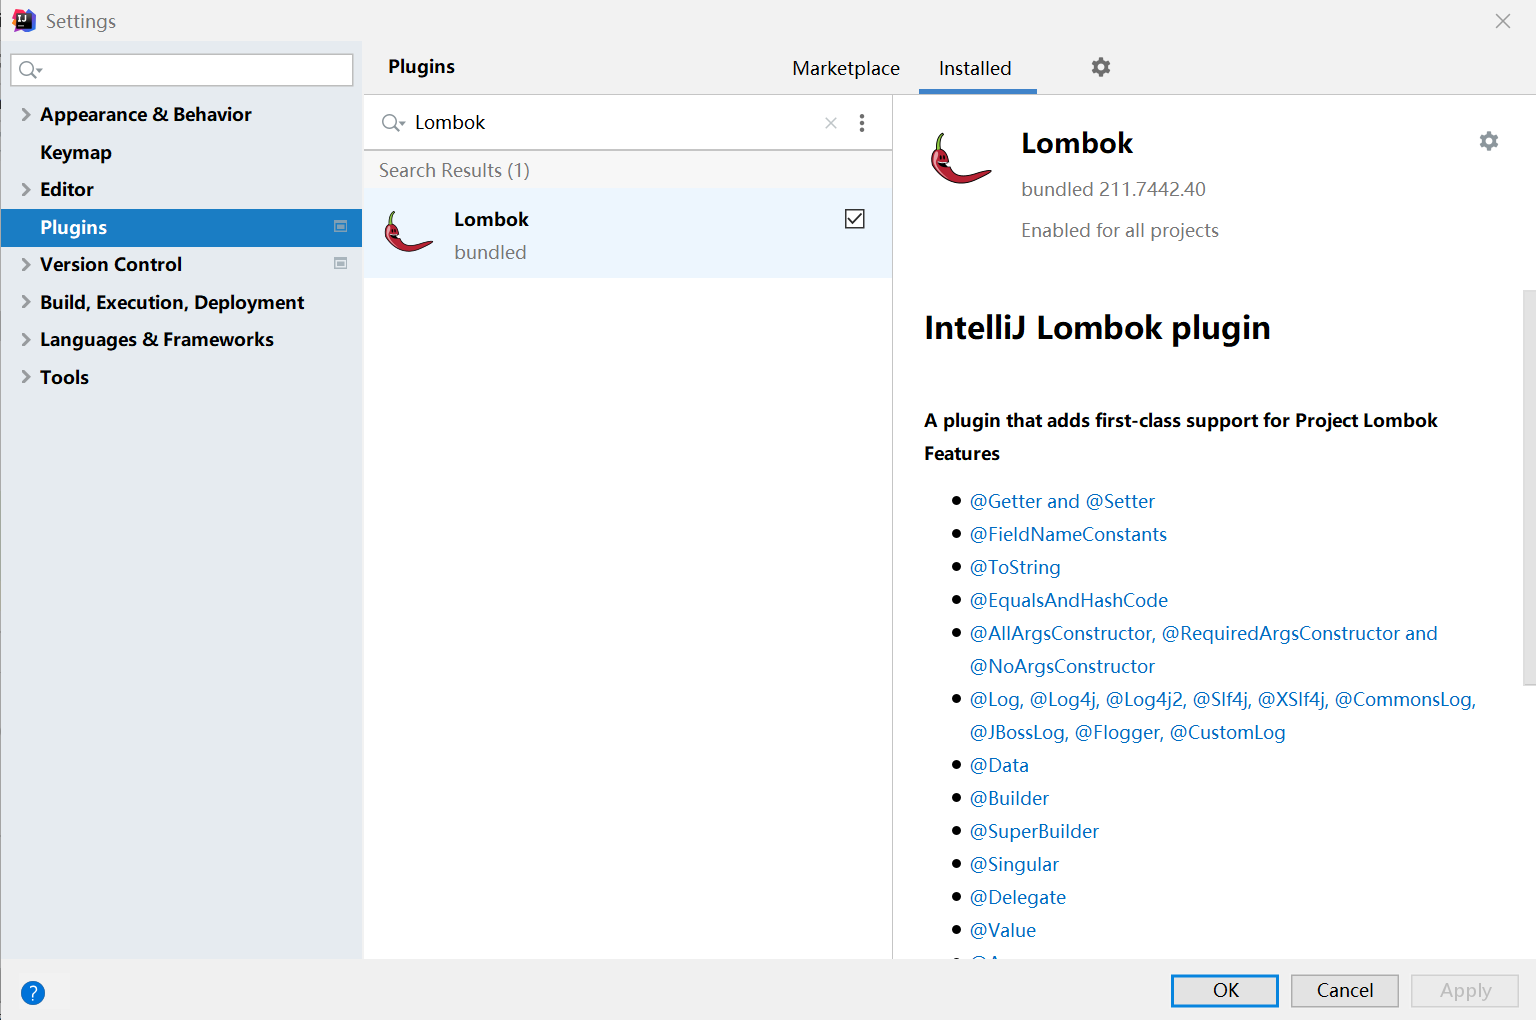Open the @FieldNameConstants link
Image resolution: width=1536 pixels, height=1020 pixels.
[1068, 534]
